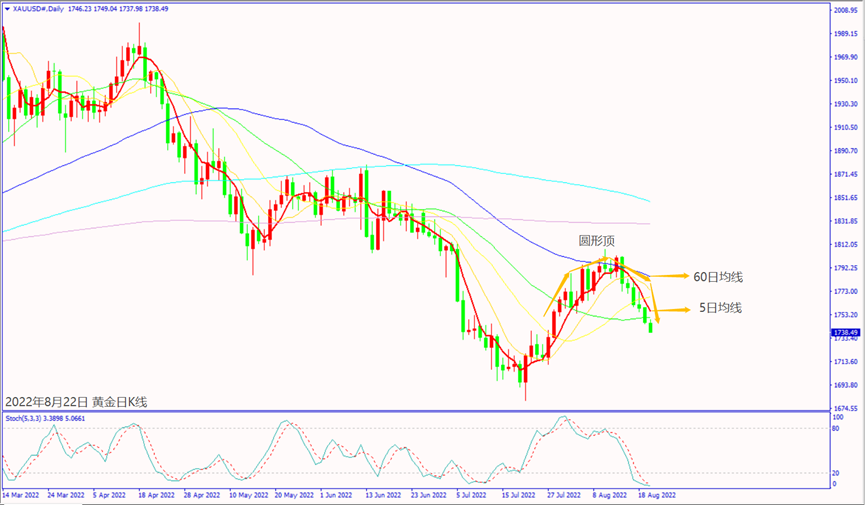Screen dimensions: 865x505
Task: Click the orange arrow pointing to 60日均线
Action: pyautogui.click(x=670, y=275)
